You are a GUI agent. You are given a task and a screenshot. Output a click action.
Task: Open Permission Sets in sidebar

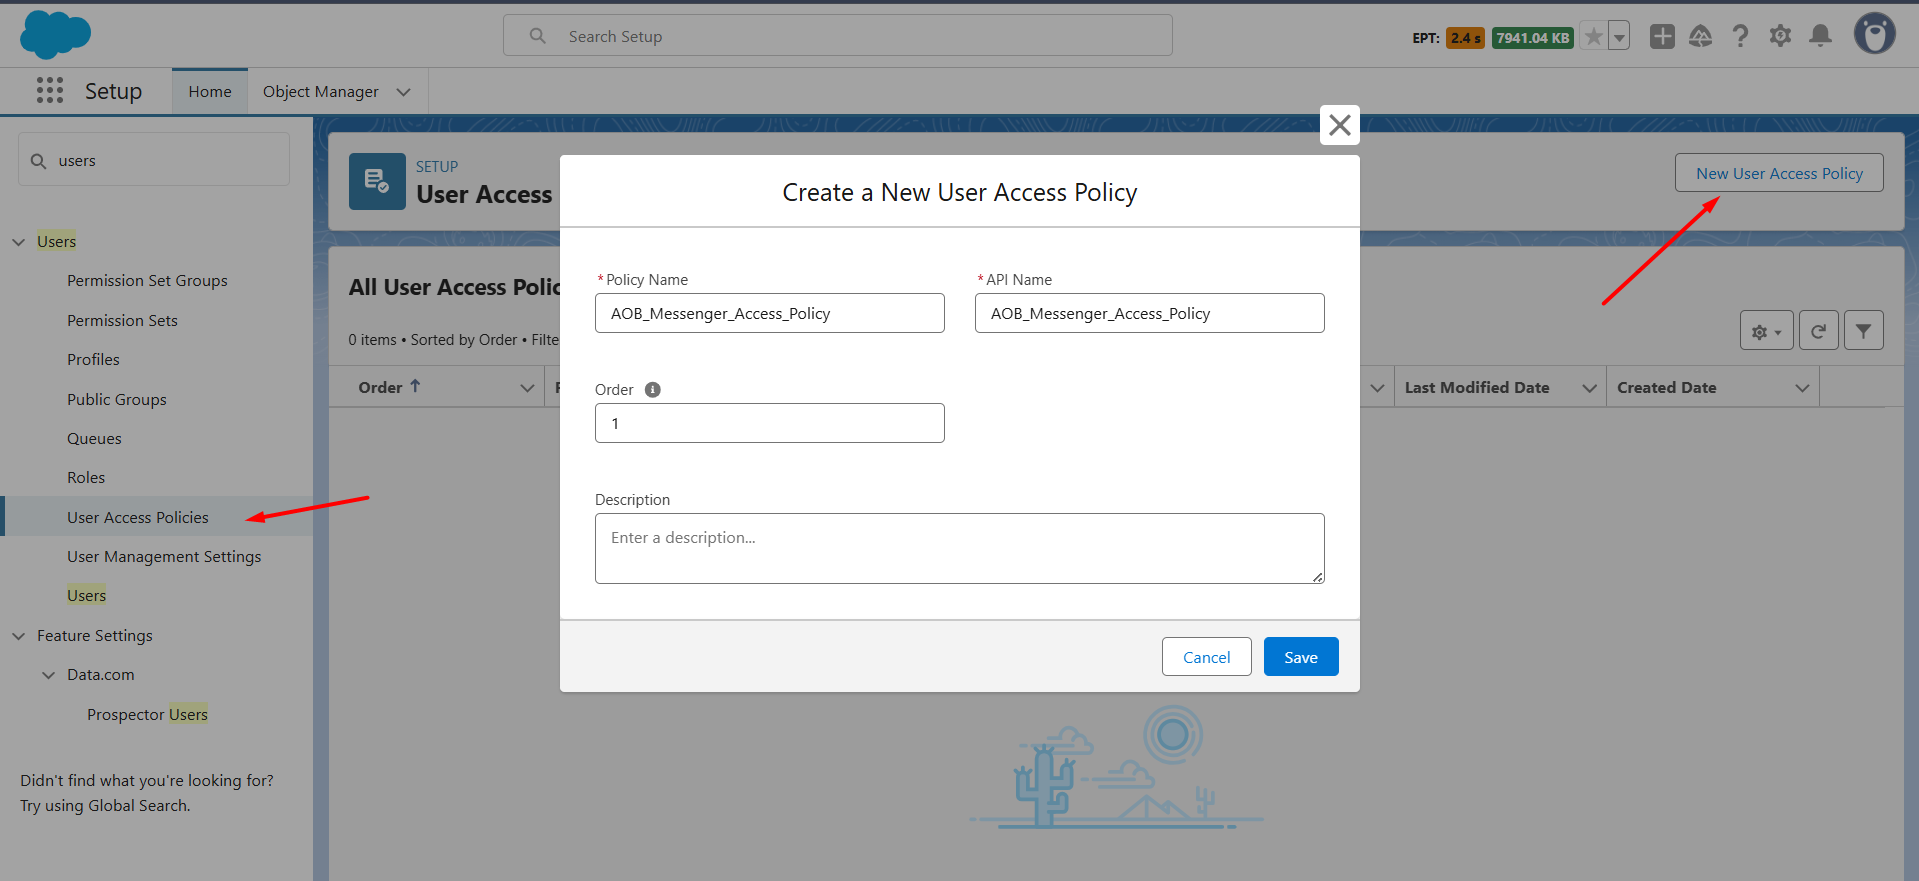point(122,321)
